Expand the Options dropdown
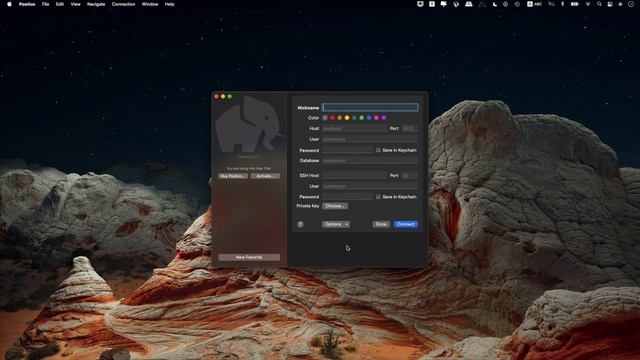The height and width of the screenshot is (360, 640). (x=336, y=224)
